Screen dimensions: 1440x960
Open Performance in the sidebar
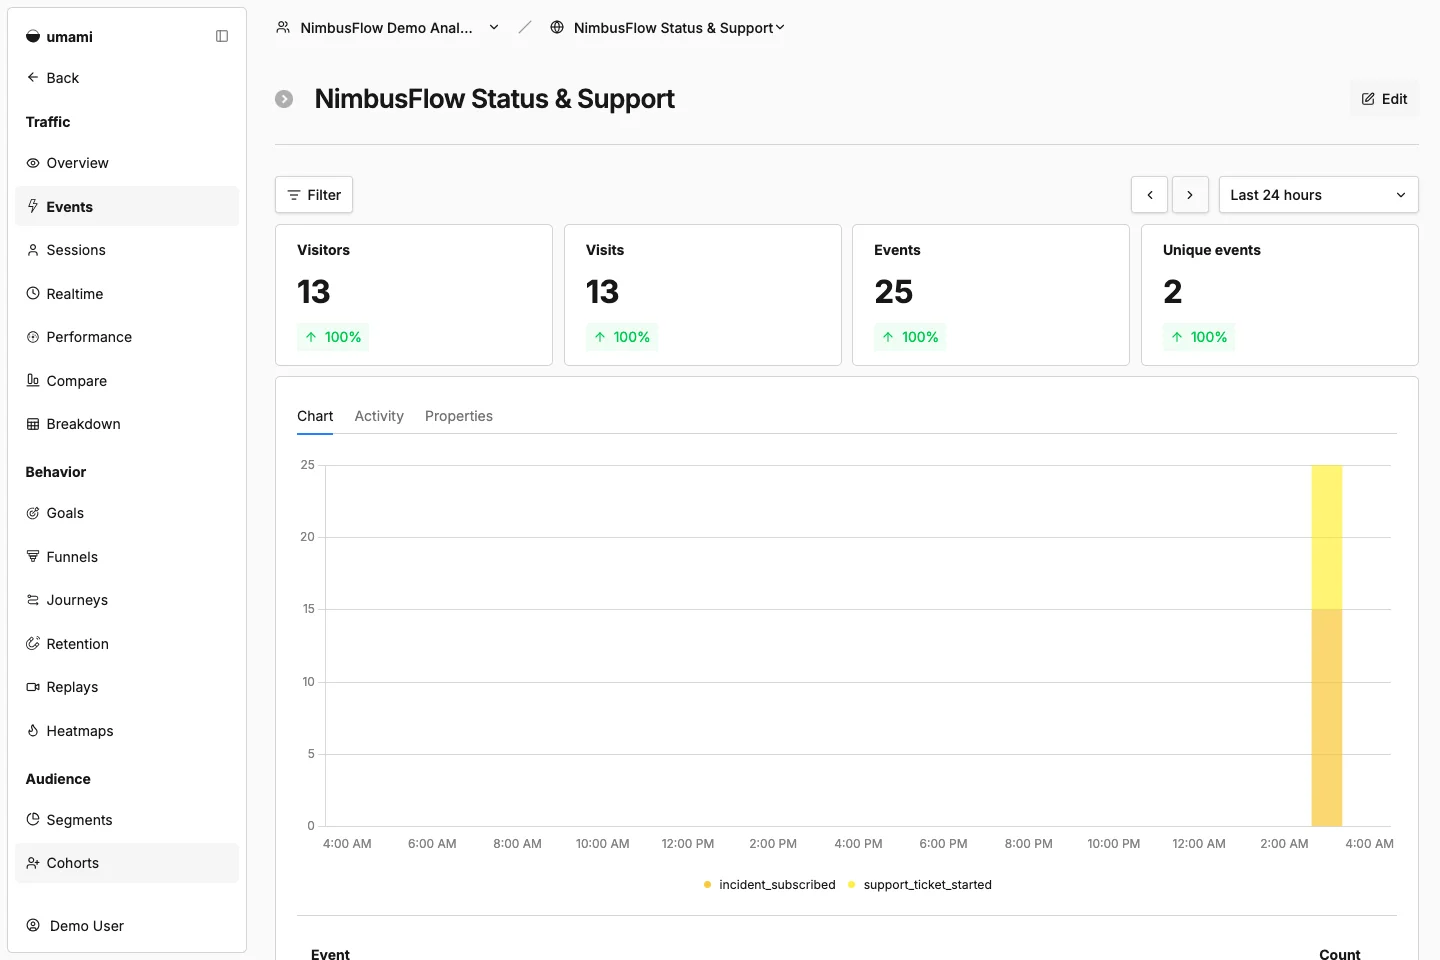pos(127,337)
